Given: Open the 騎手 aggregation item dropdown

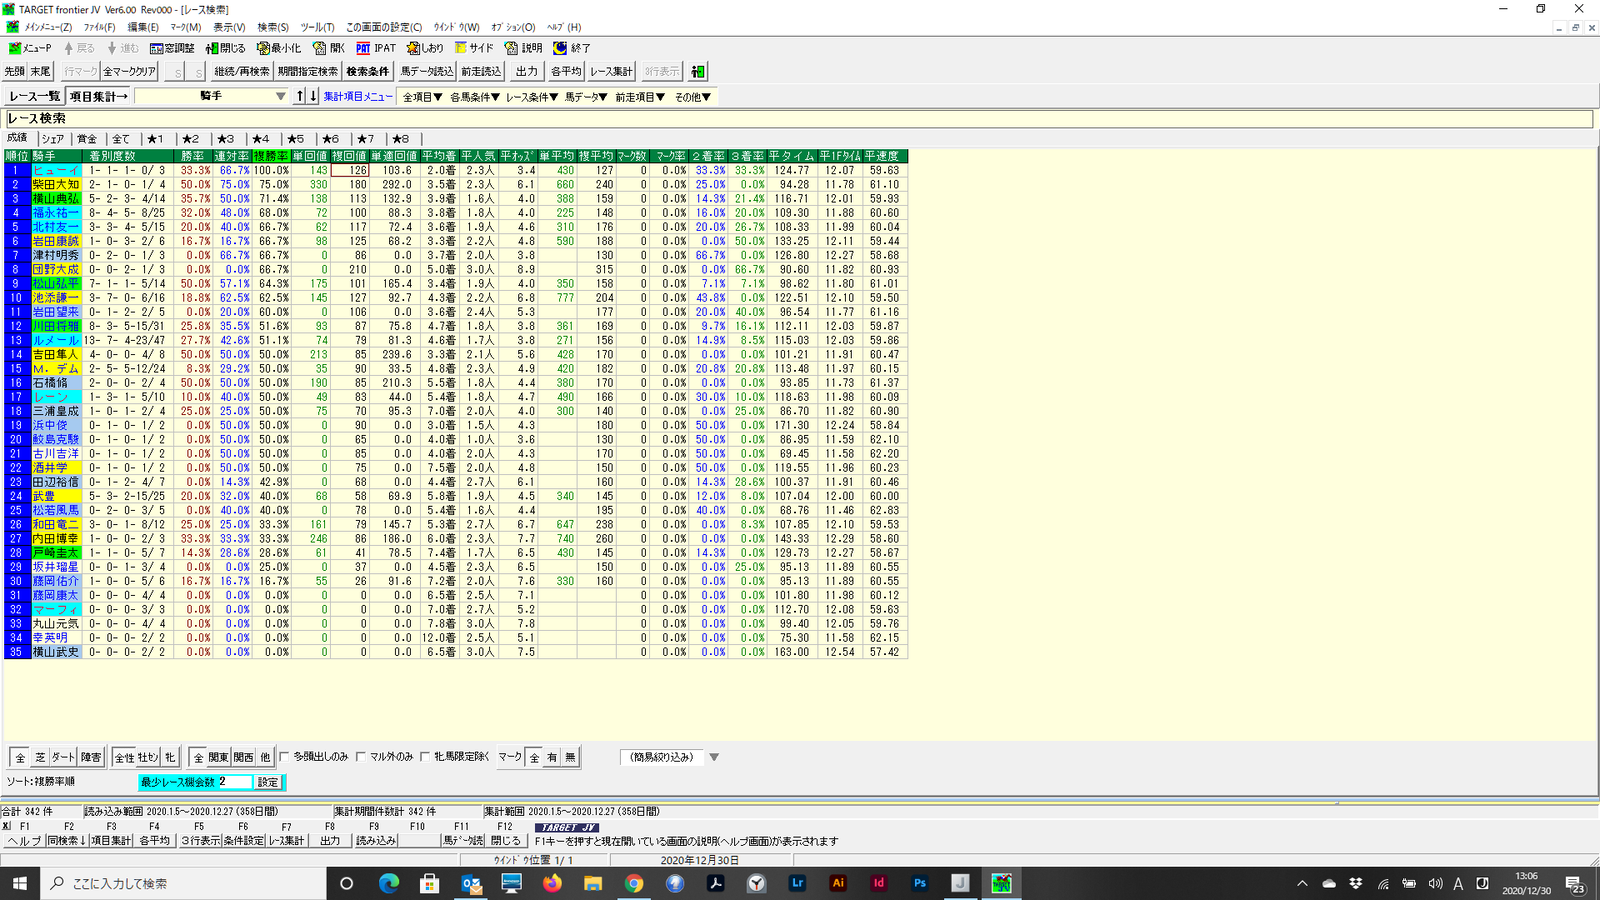Looking at the screenshot, I should 280,97.
